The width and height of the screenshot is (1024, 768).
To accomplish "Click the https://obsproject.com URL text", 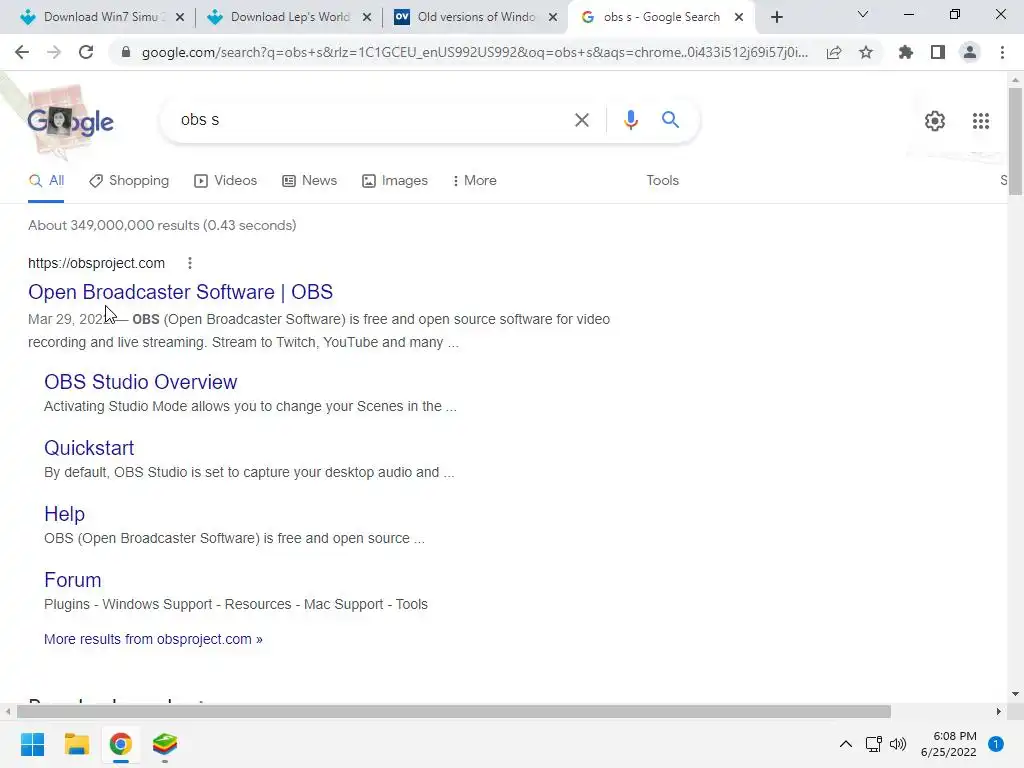I will 96,263.
